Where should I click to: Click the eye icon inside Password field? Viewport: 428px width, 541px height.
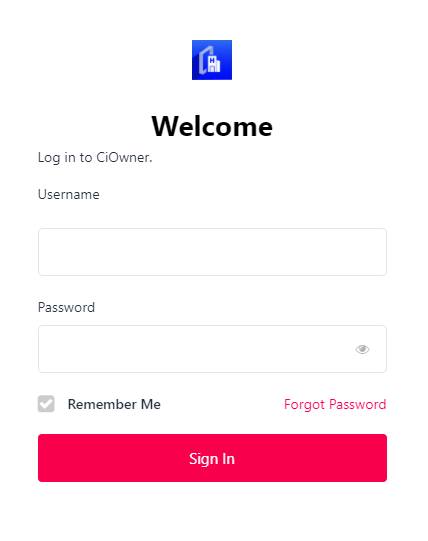pyautogui.click(x=362, y=349)
